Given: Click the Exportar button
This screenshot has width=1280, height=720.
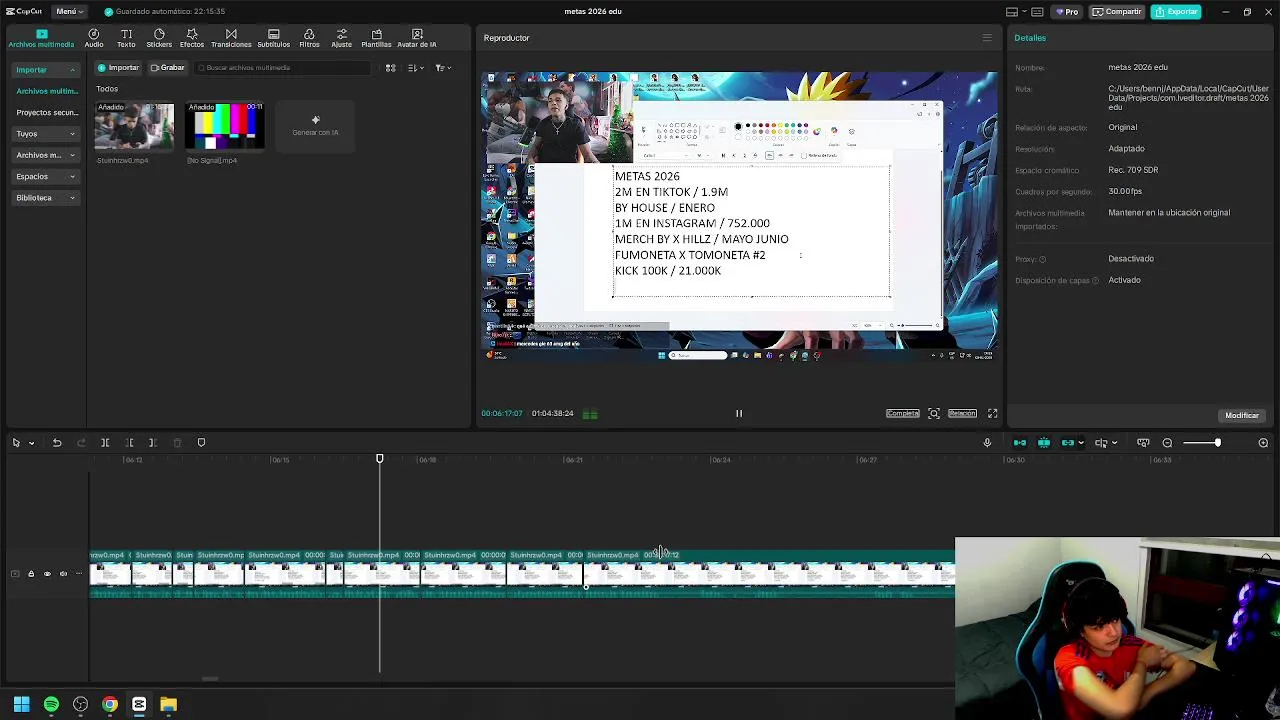Looking at the screenshot, I should point(1176,12).
